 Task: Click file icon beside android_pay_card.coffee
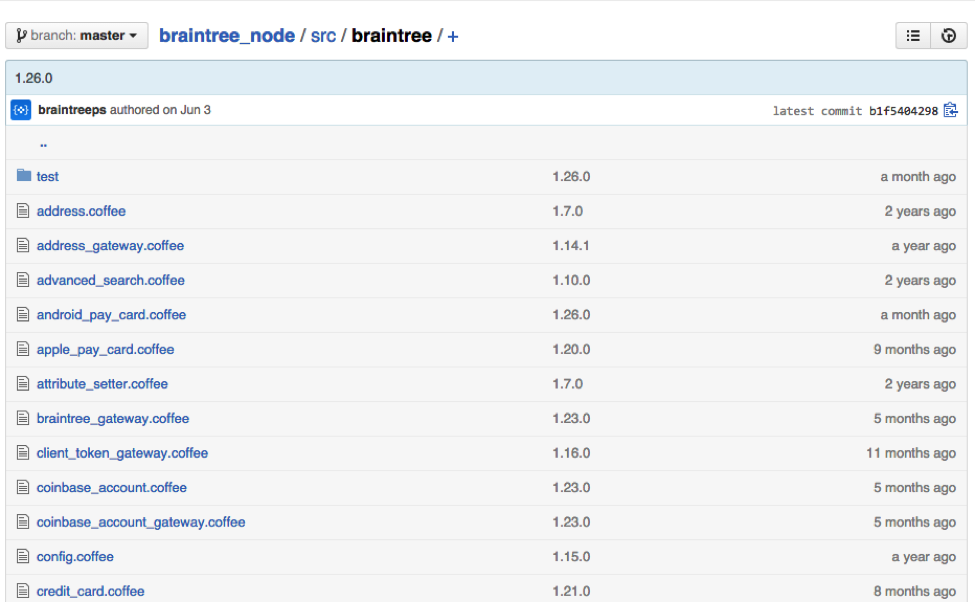click(23, 315)
